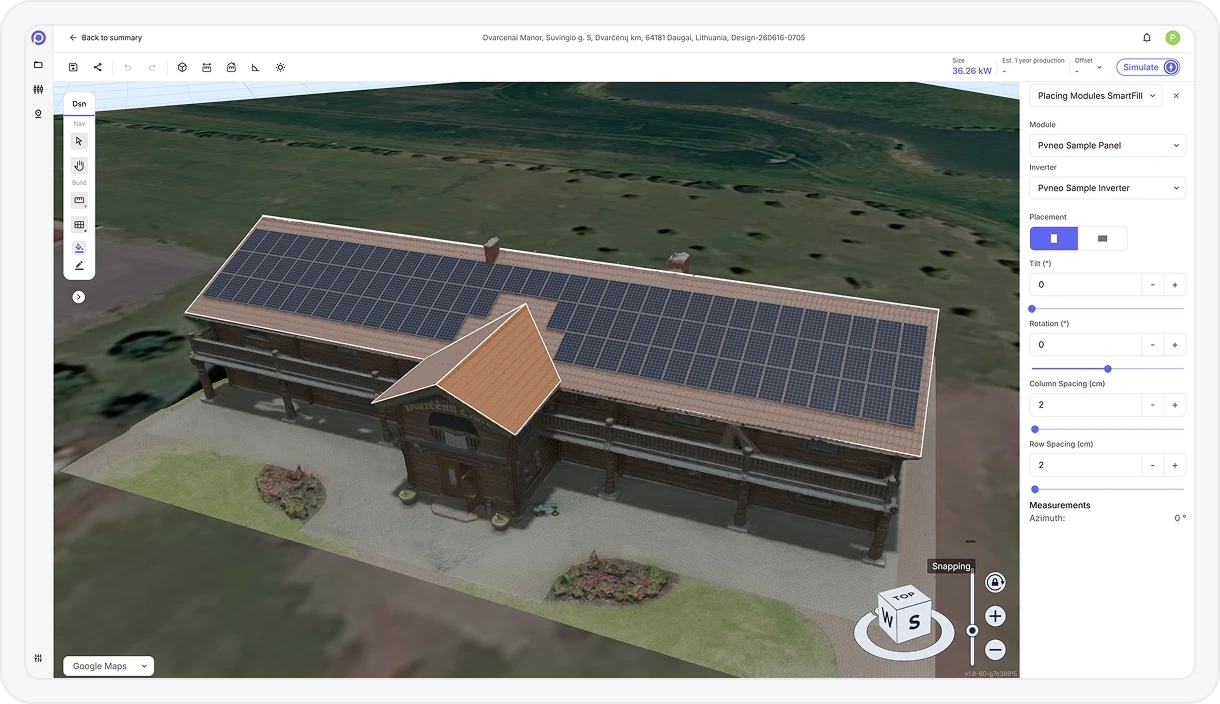The width and height of the screenshot is (1220, 704).
Task: Select the ruler measure build tool
Action: click(x=79, y=200)
